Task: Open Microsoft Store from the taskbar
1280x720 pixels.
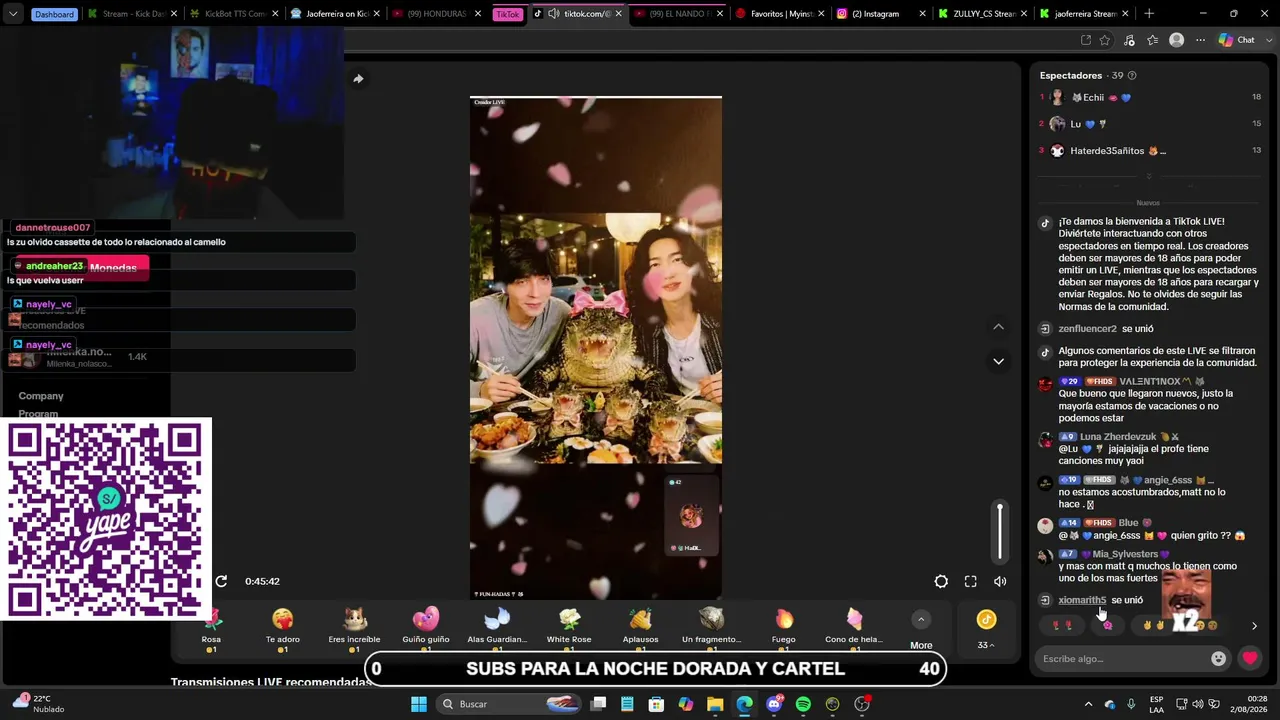Action: [x=656, y=704]
